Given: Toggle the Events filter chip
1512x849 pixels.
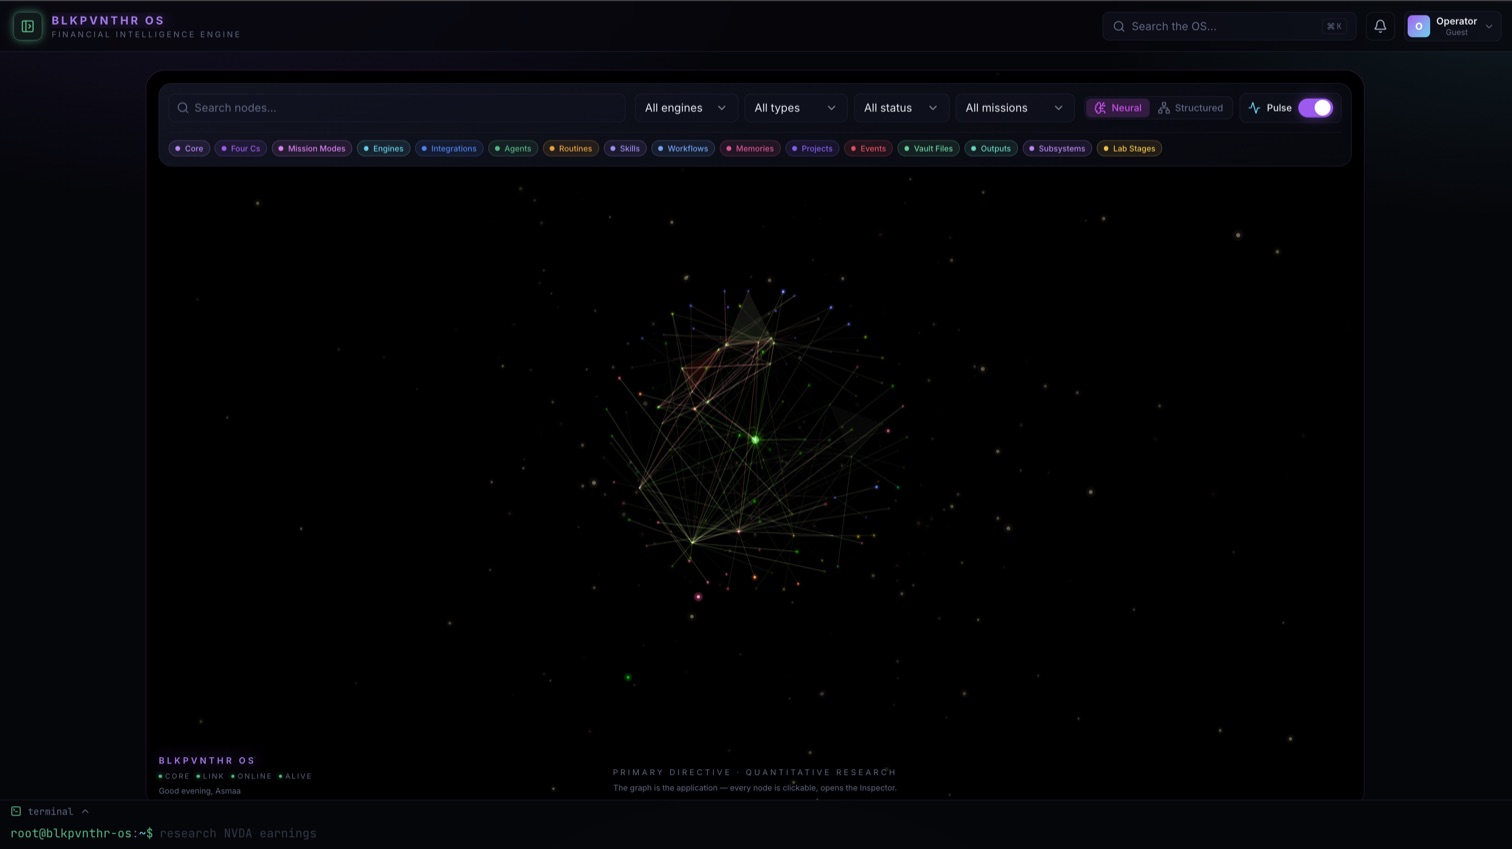Looking at the screenshot, I should (868, 148).
